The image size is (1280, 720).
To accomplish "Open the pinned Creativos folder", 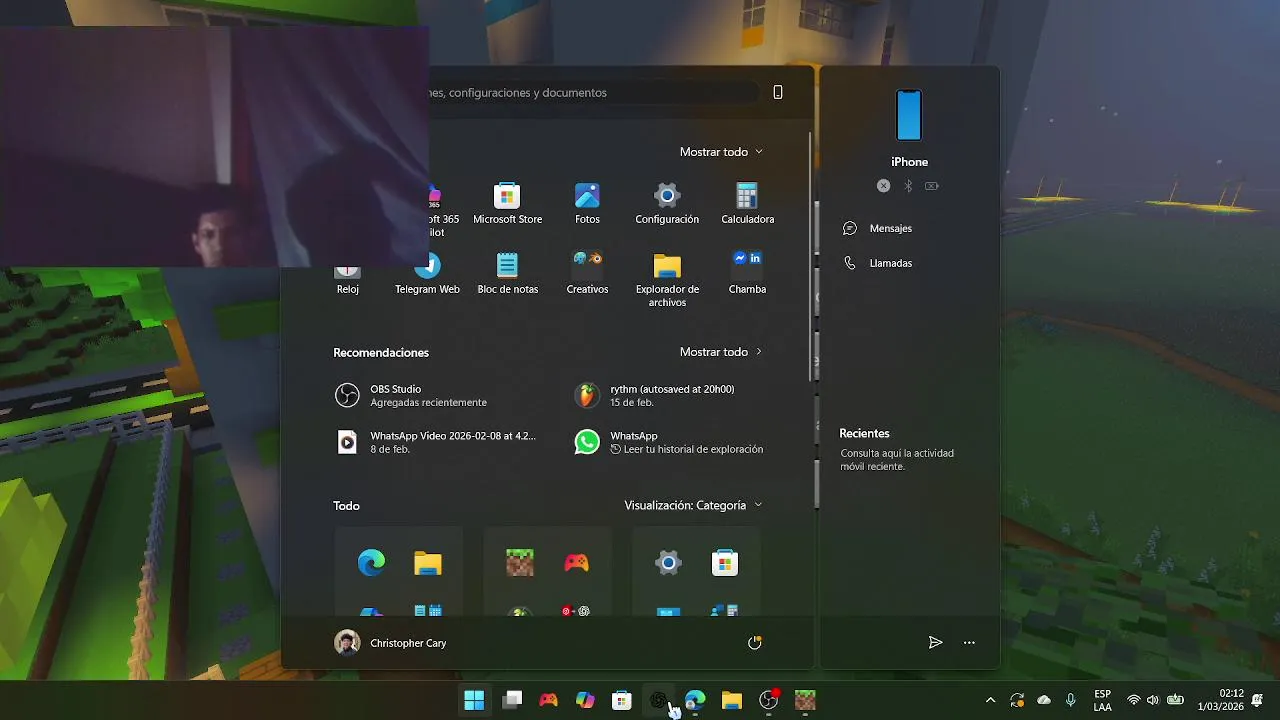I will coord(587,274).
